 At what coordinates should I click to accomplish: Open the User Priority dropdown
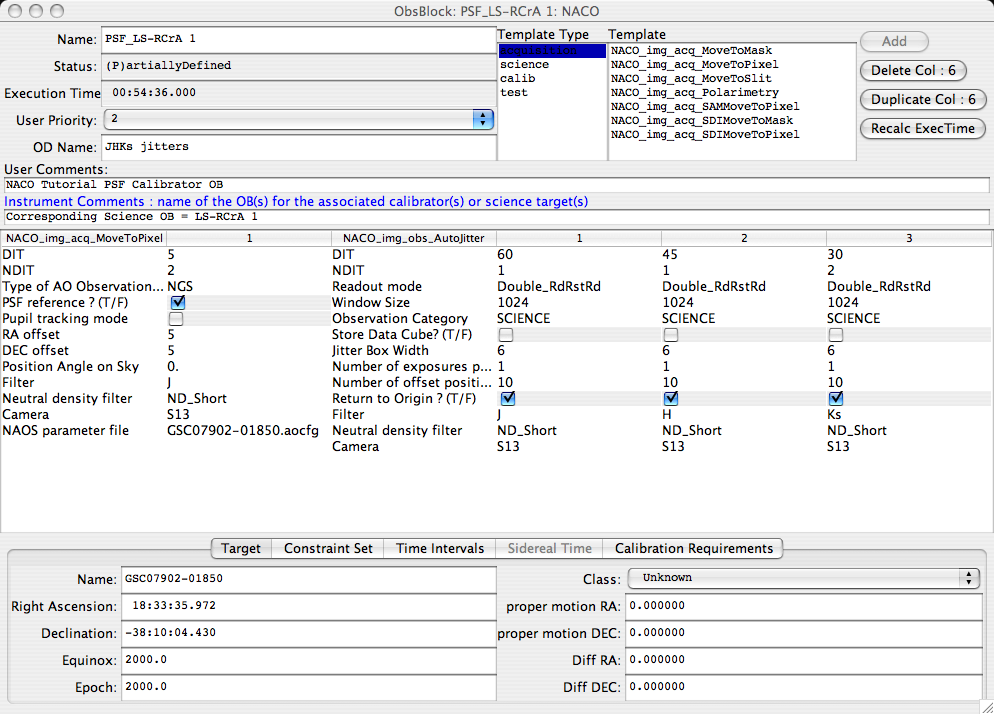coord(298,119)
